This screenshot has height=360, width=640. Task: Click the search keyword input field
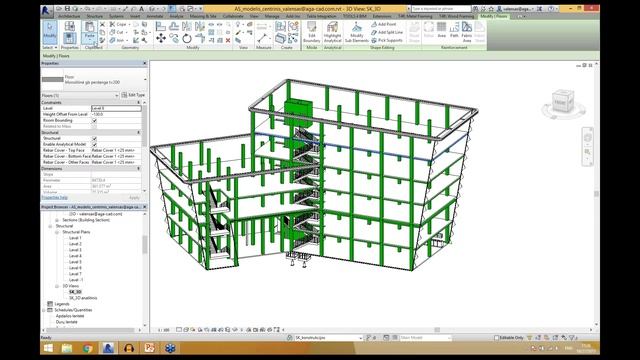tap(441, 9)
